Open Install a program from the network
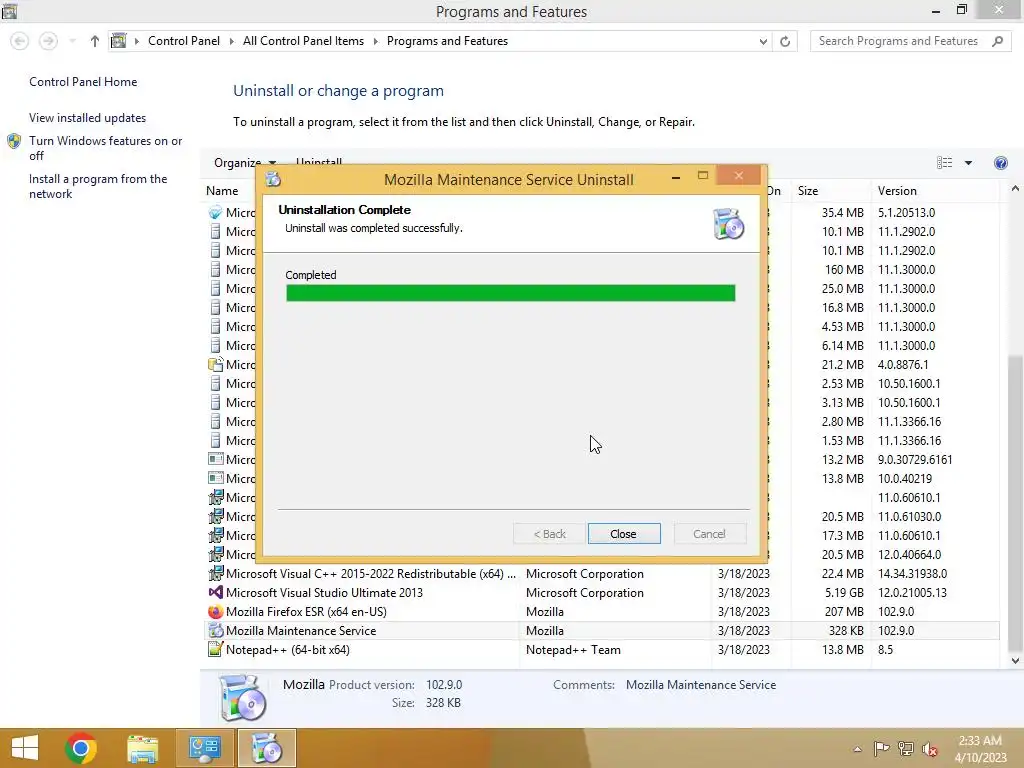 tap(98, 186)
